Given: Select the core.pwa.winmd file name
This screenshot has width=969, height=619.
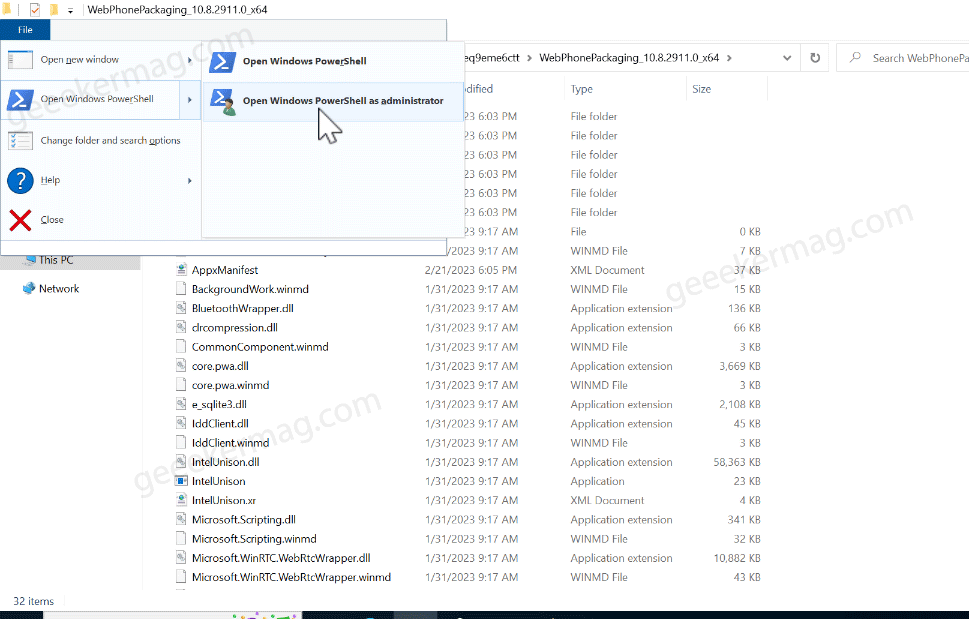Looking at the screenshot, I should click(x=231, y=385).
